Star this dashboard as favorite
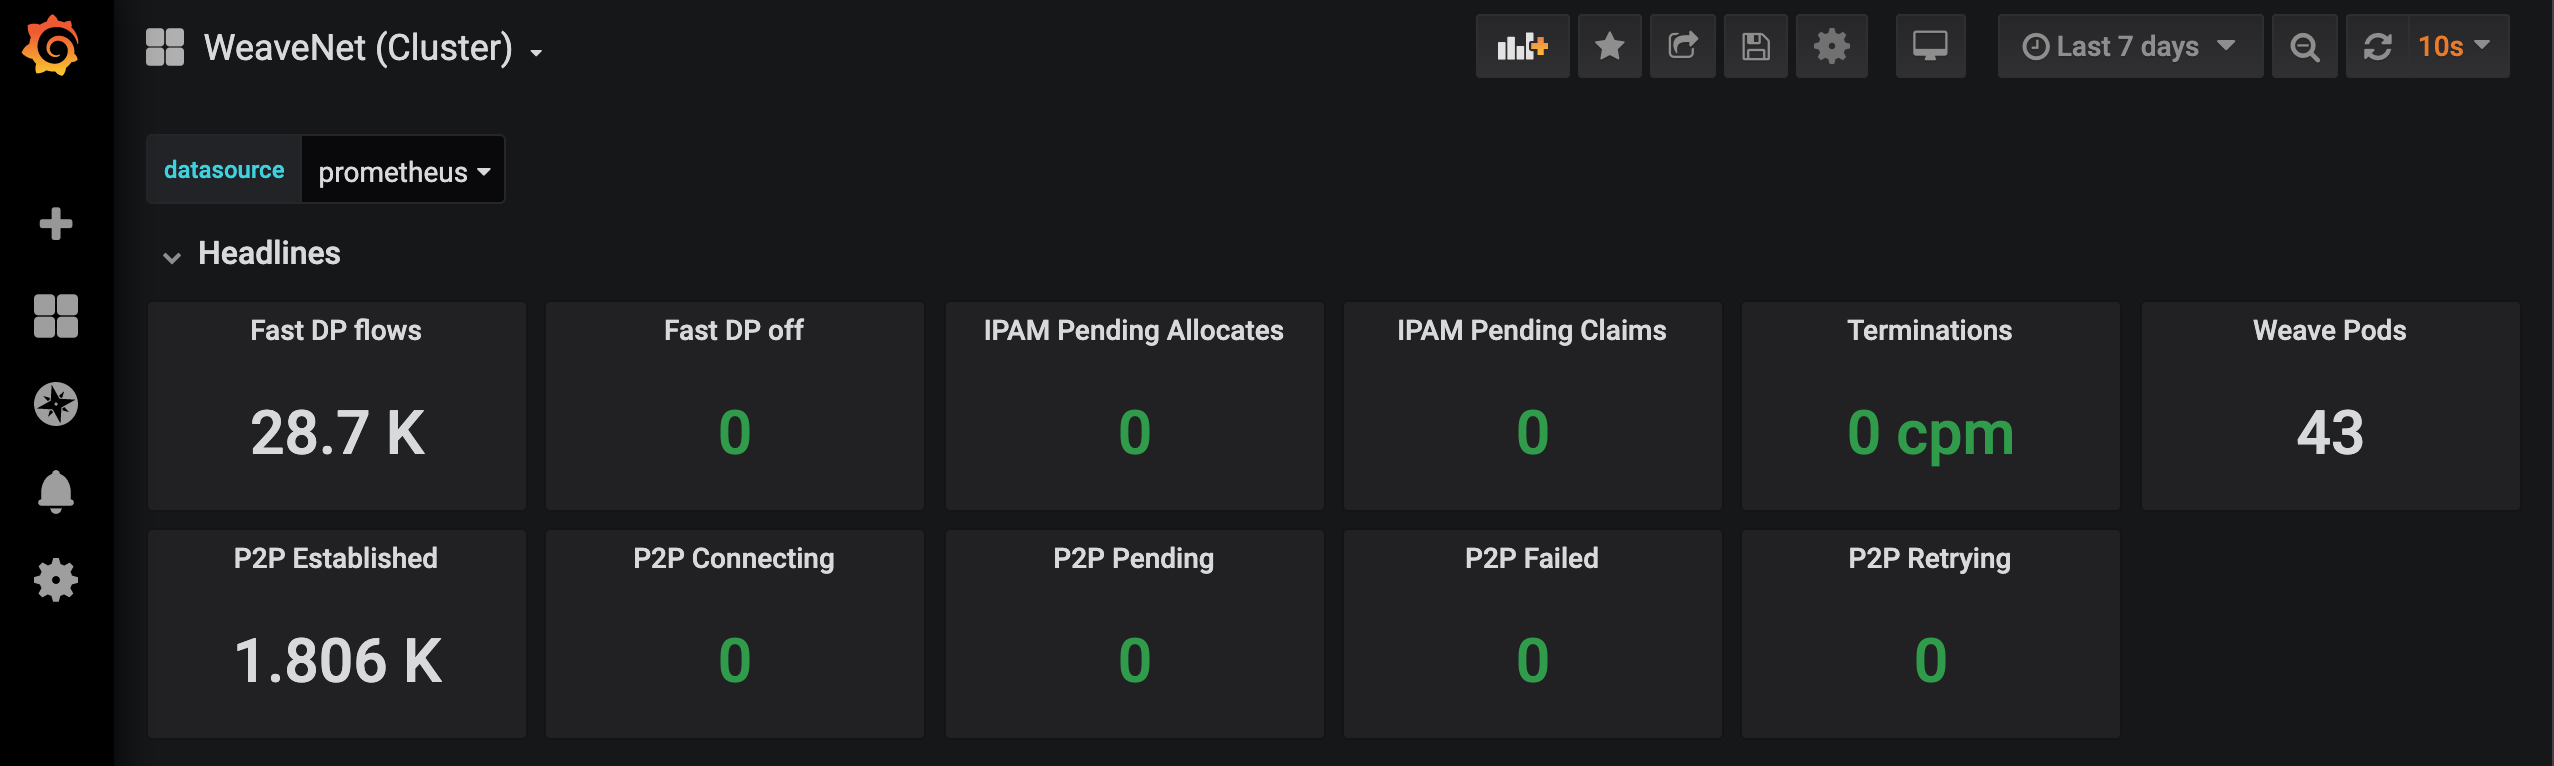Image resolution: width=2554 pixels, height=766 pixels. pyautogui.click(x=1609, y=46)
